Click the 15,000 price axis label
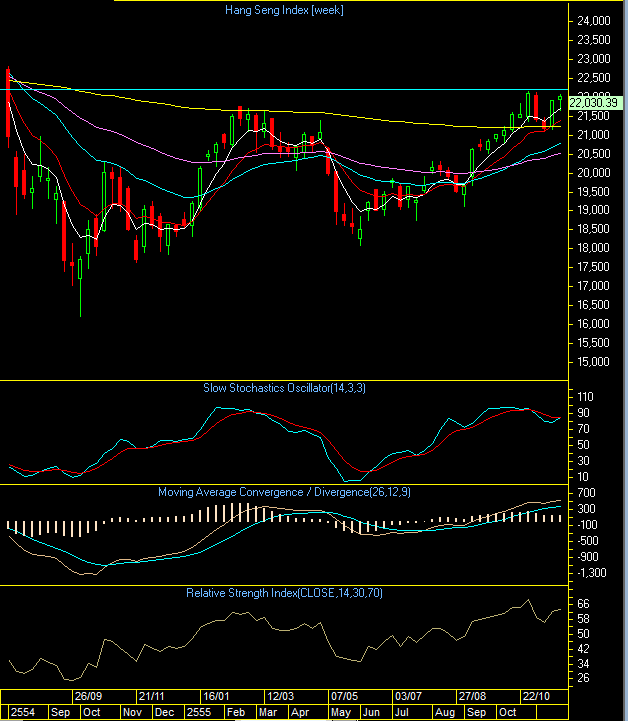The image size is (628, 721). click(596, 362)
